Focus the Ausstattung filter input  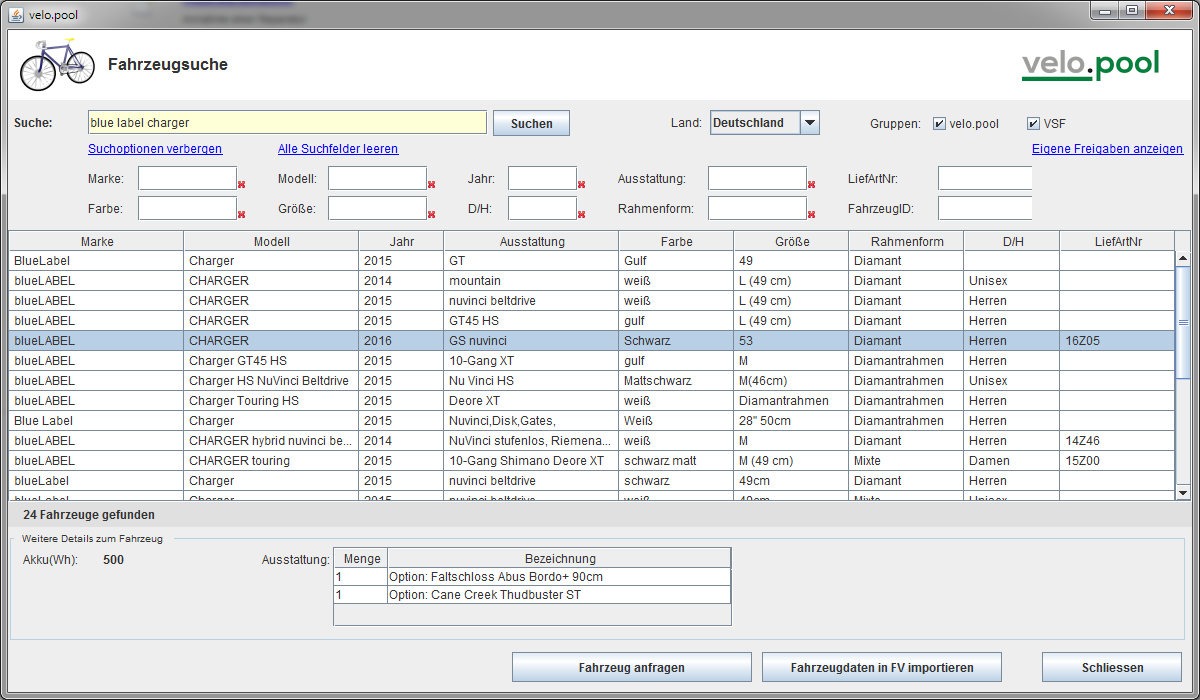(757, 179)
